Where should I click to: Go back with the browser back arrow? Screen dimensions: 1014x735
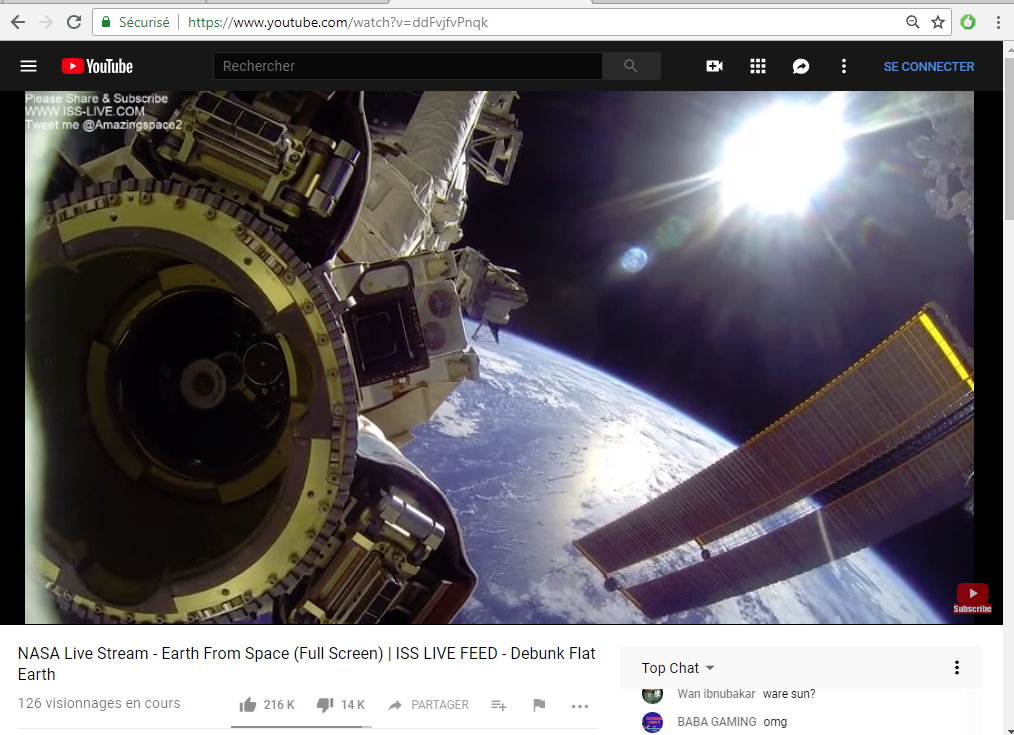pos(17,23)
